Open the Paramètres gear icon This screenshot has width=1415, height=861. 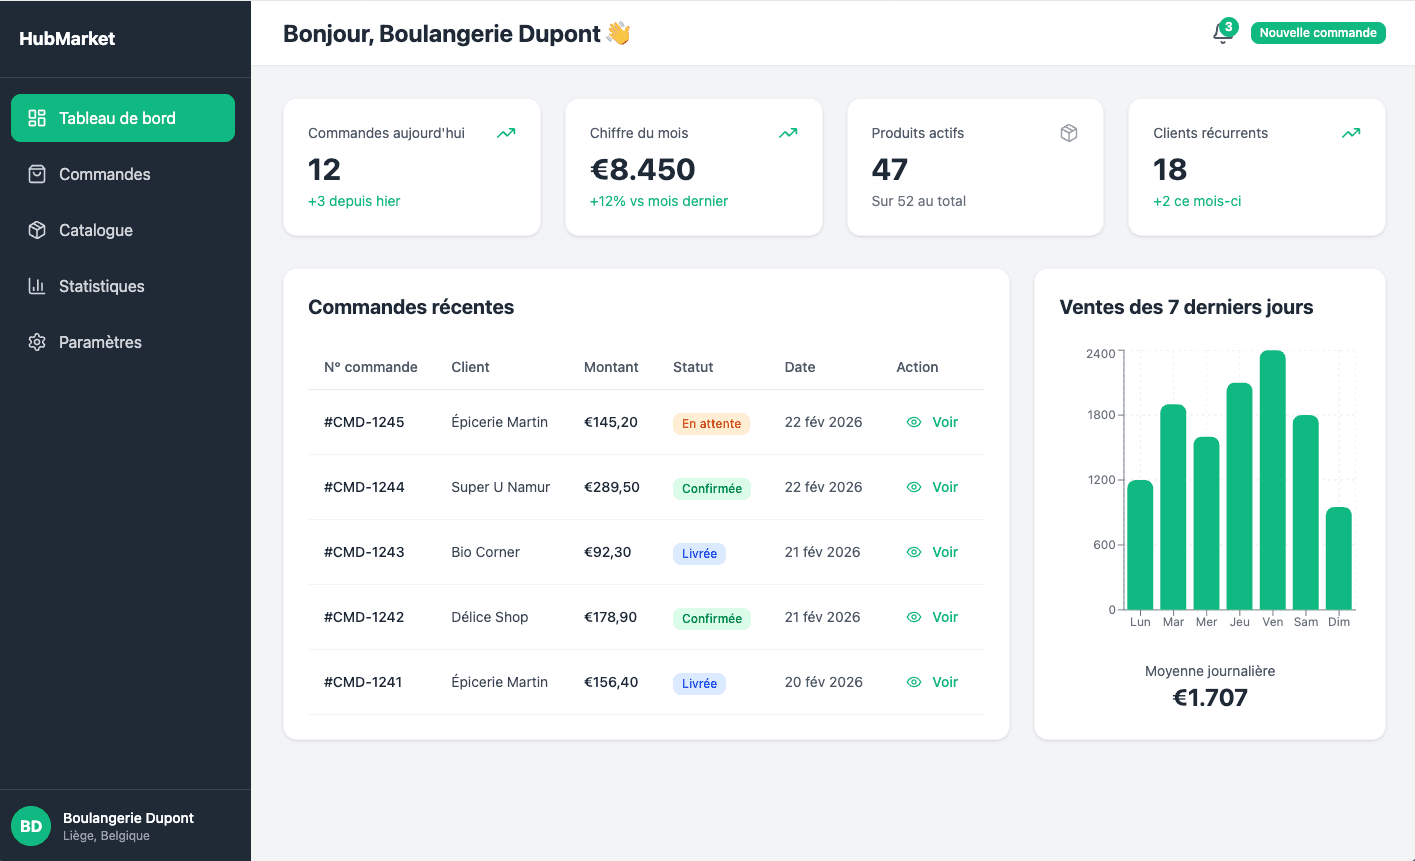pos(37,342)
